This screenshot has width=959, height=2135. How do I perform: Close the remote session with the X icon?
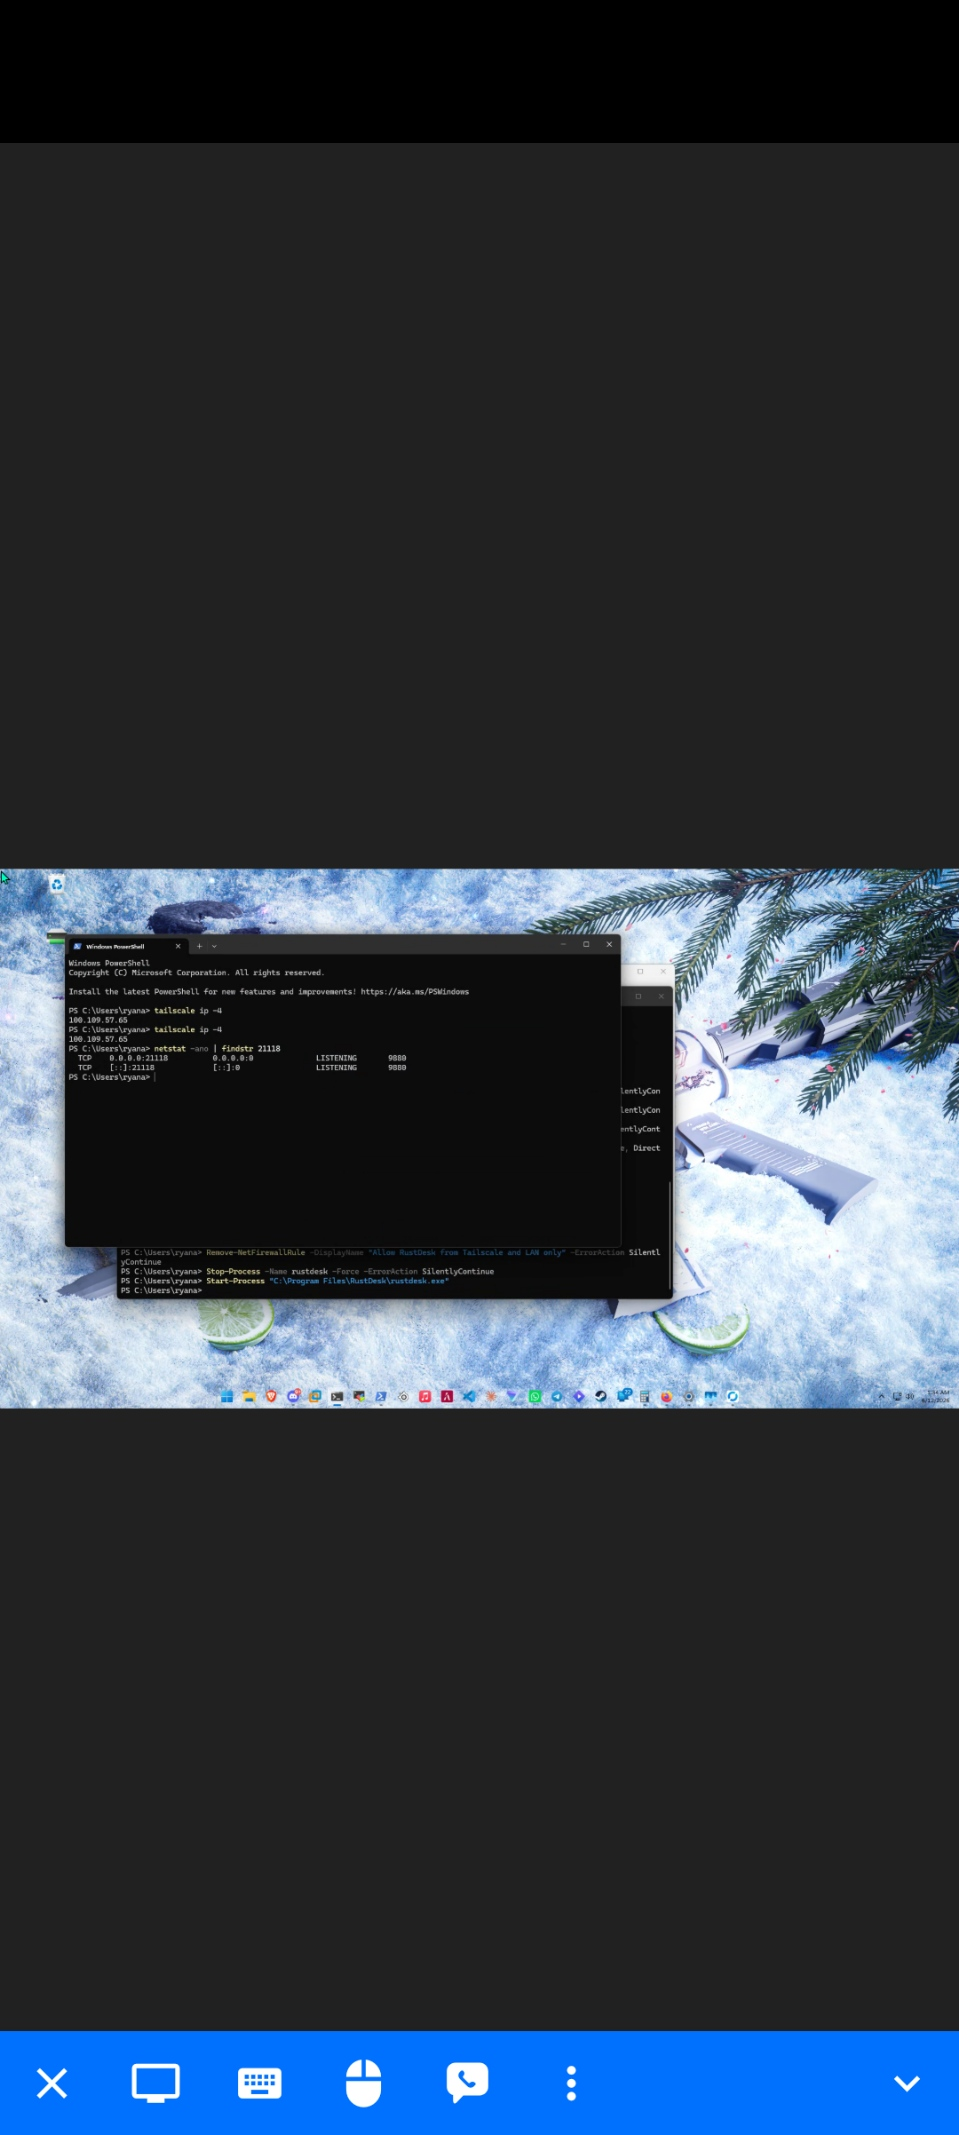(52, 2083)
